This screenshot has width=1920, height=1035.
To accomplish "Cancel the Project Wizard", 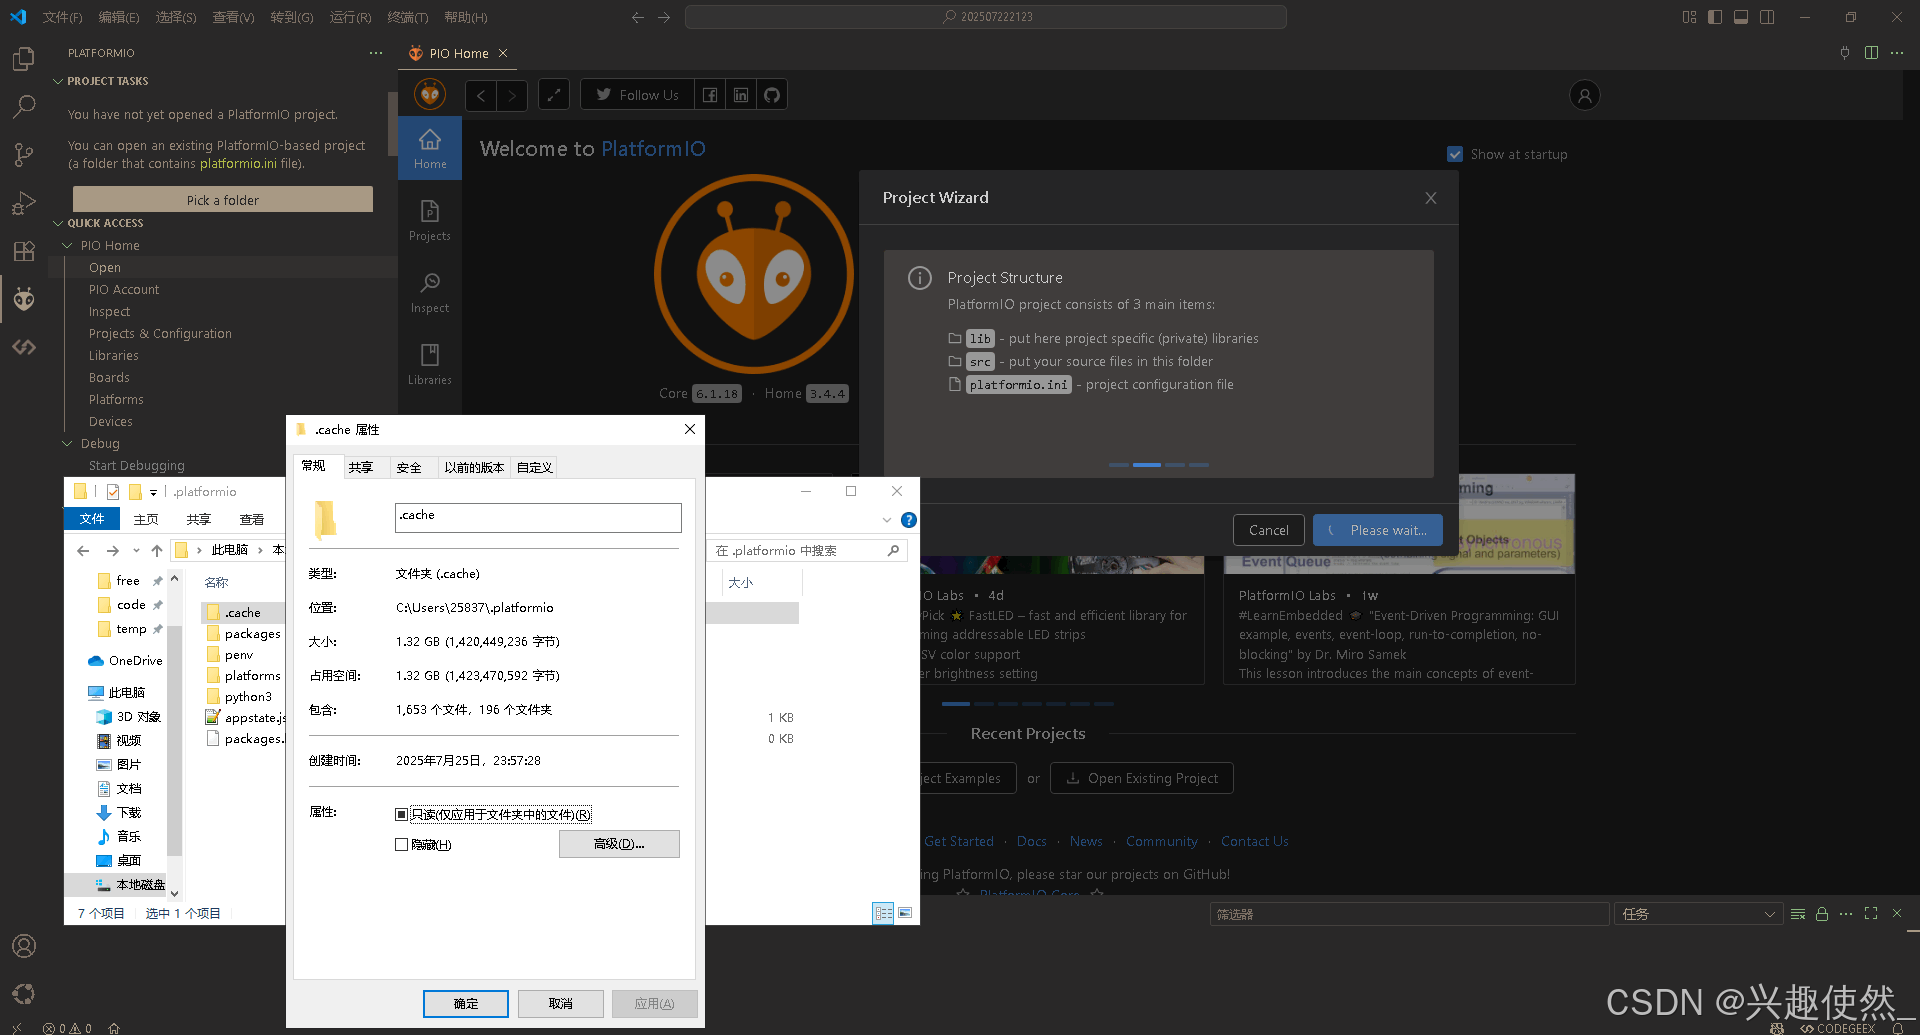I will click(1269, 530).
